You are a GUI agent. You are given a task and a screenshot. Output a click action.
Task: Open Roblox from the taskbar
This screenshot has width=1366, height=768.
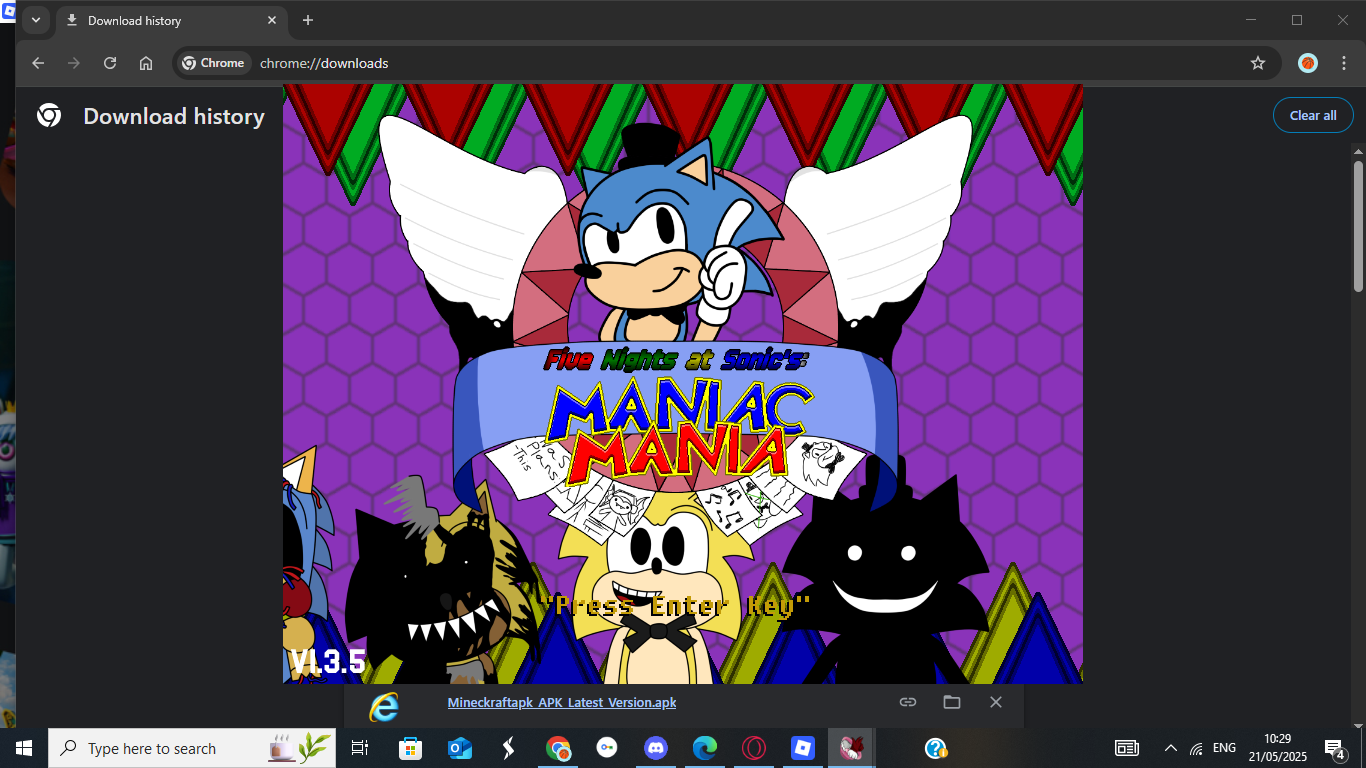tap(803, 748)
